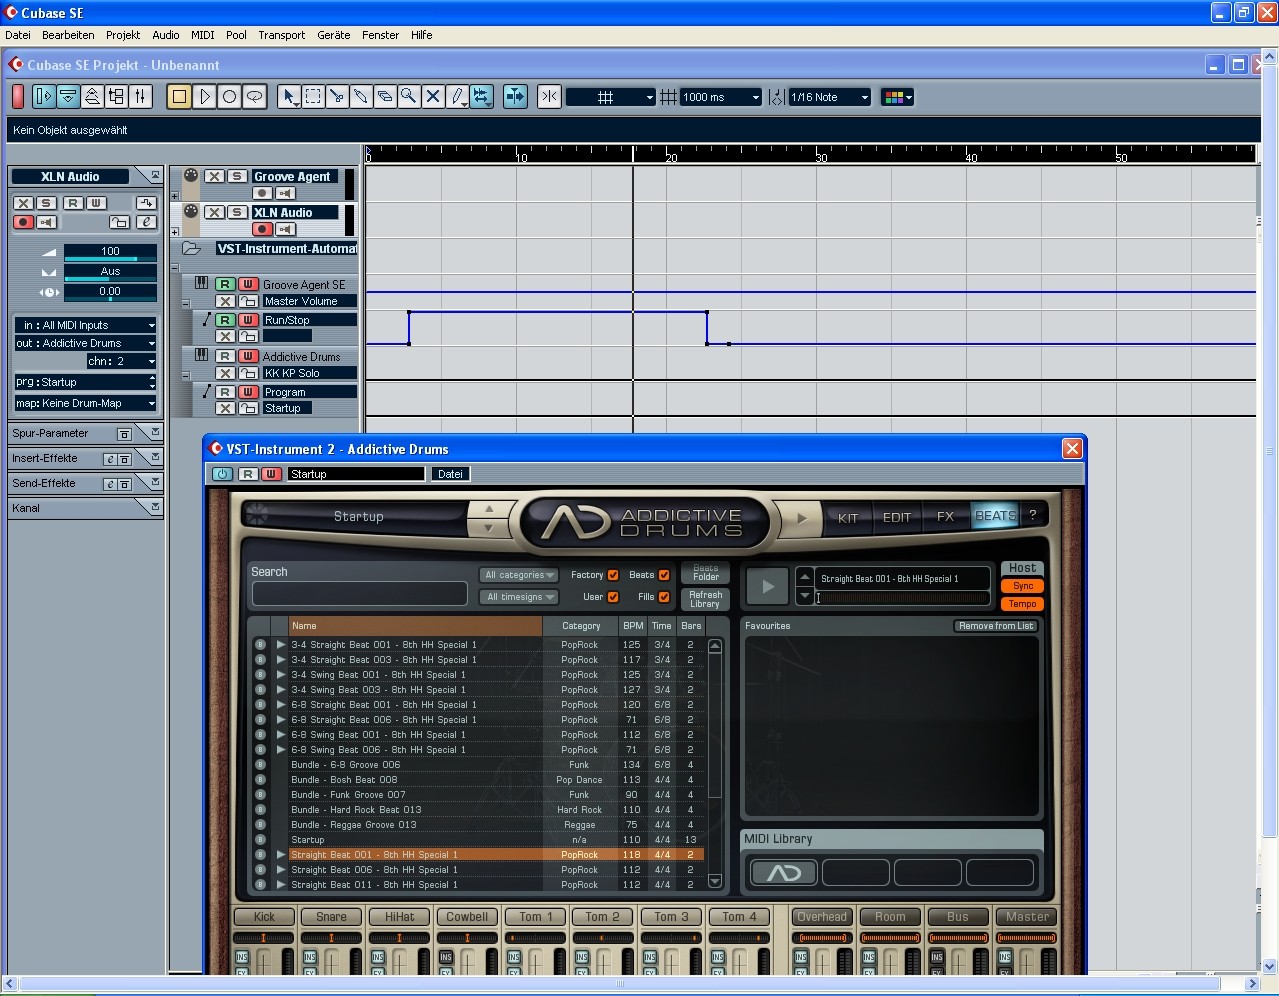Toggle monitor on Groove Agent track

285,194
